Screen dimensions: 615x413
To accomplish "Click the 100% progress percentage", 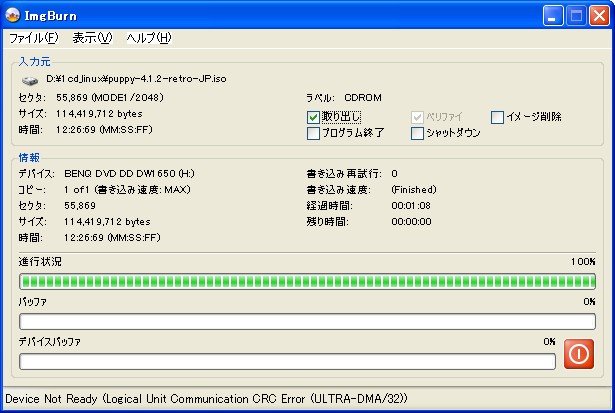I will tap(583, 262).
